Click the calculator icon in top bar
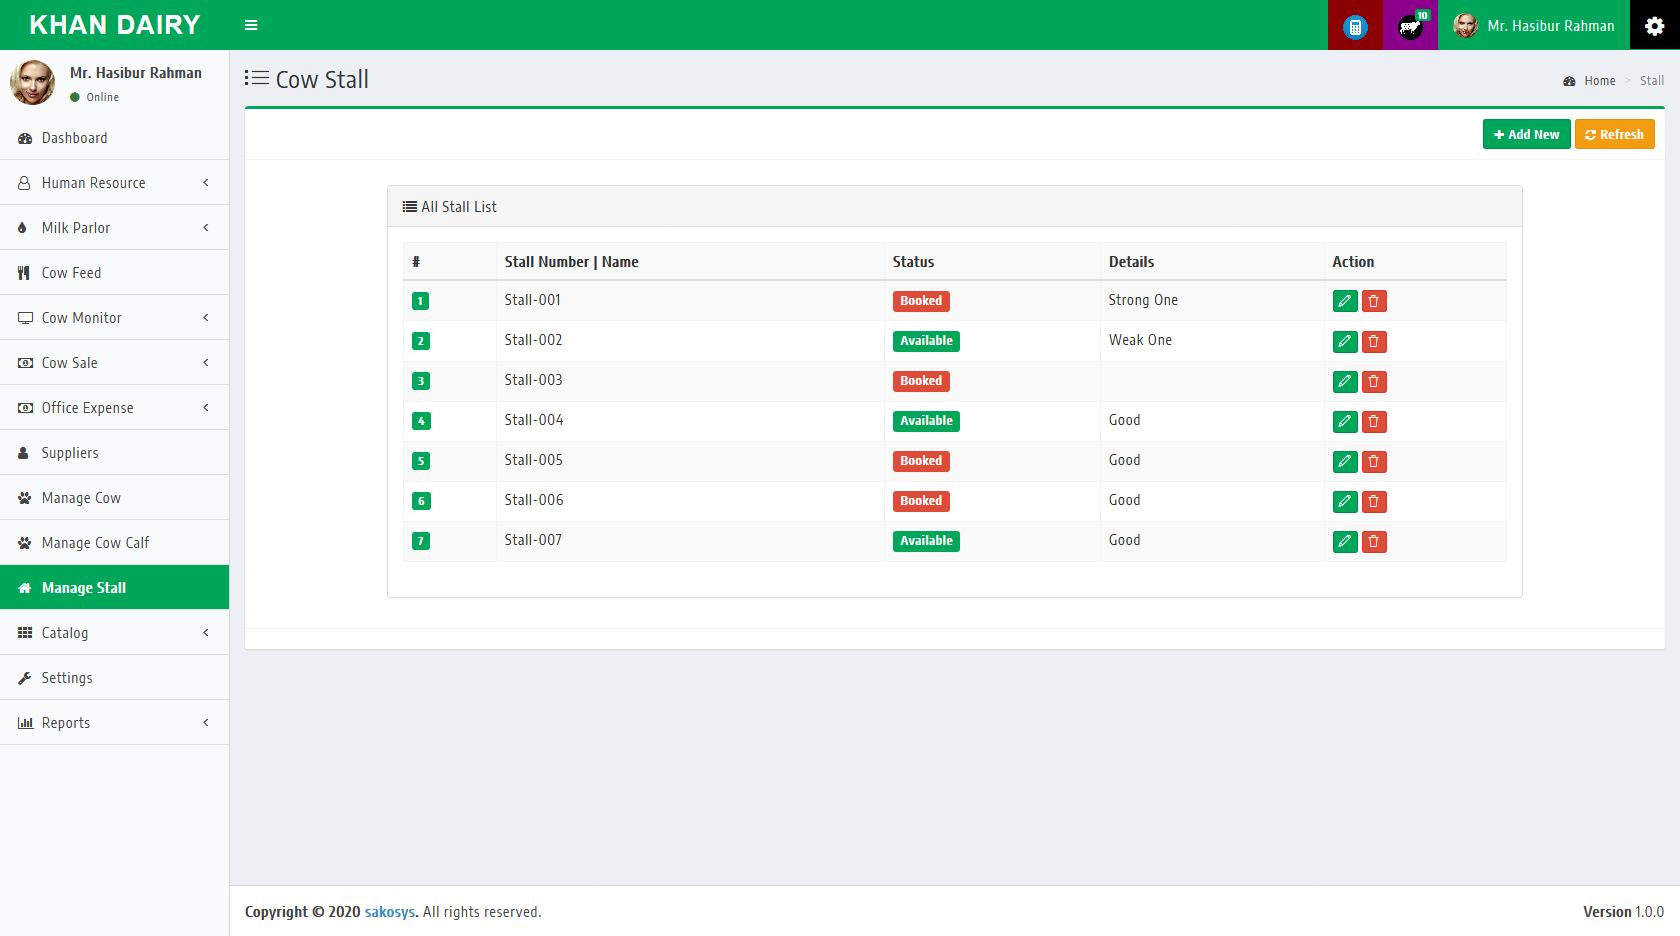The height and width of the screenshot is (936, 1680). (x=1355, y=26)
